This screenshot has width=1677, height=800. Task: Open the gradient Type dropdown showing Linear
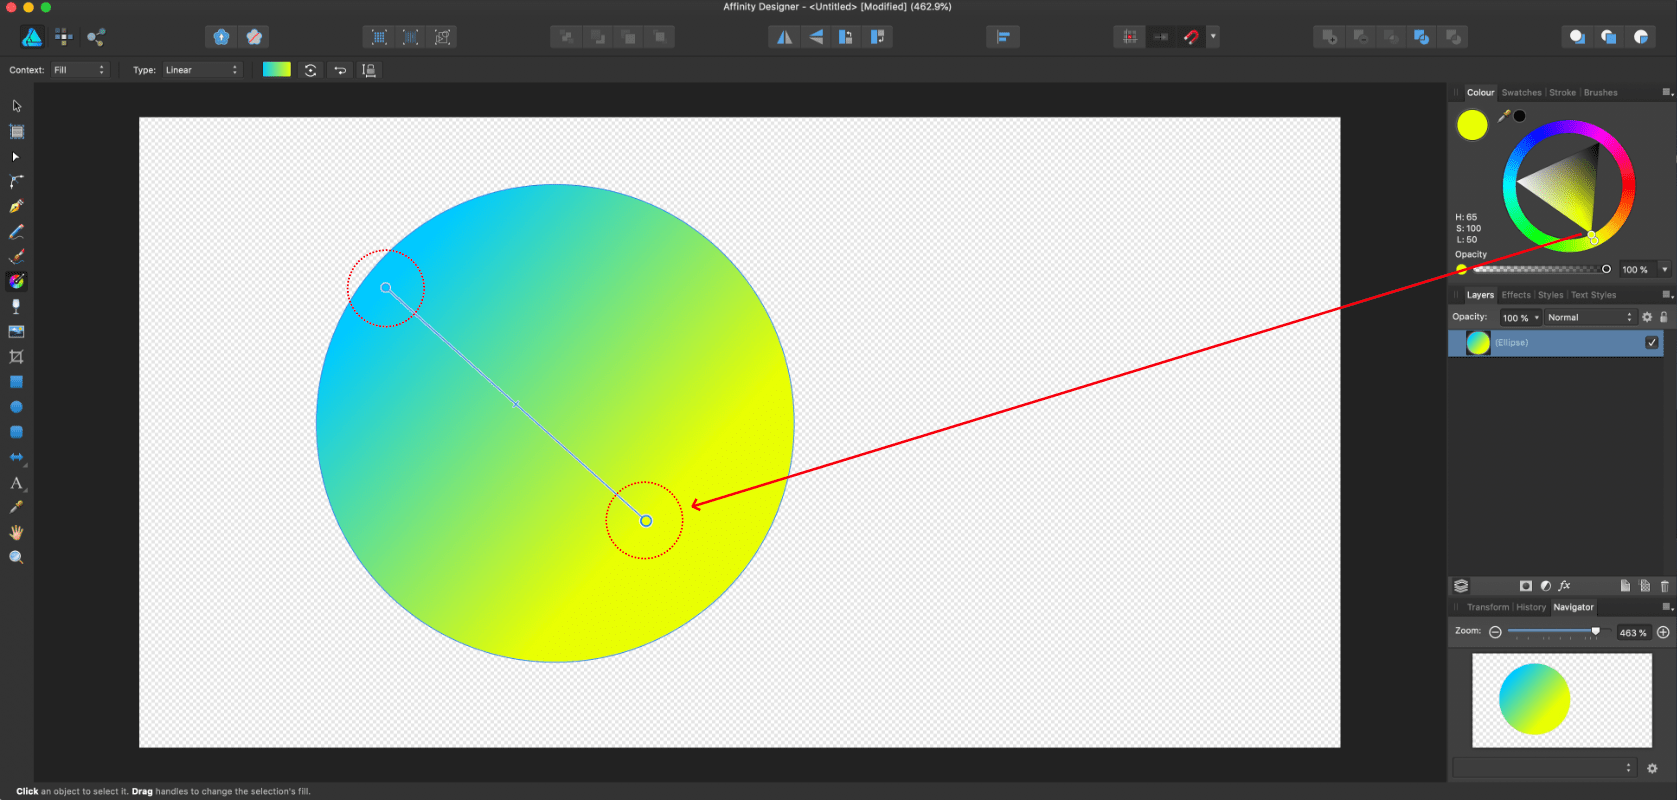(x=202, y=70)
